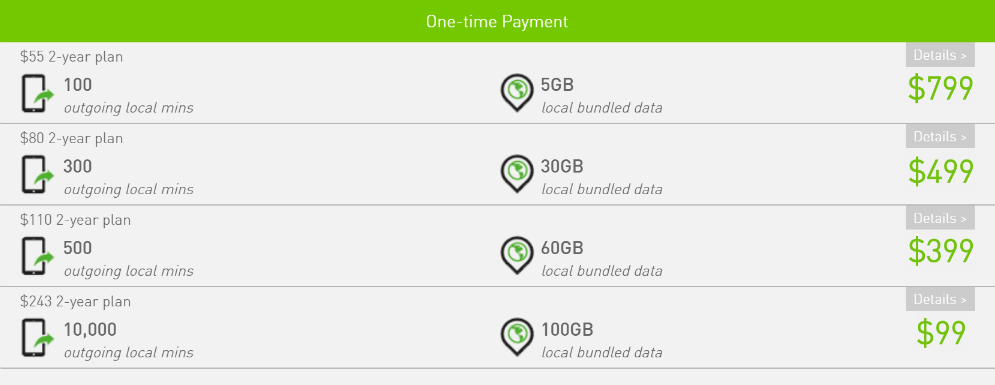Select the $799 one-time payment price
Image resolution: width=995 pixels, height=385 pixels.
click(x=940, y=89)
